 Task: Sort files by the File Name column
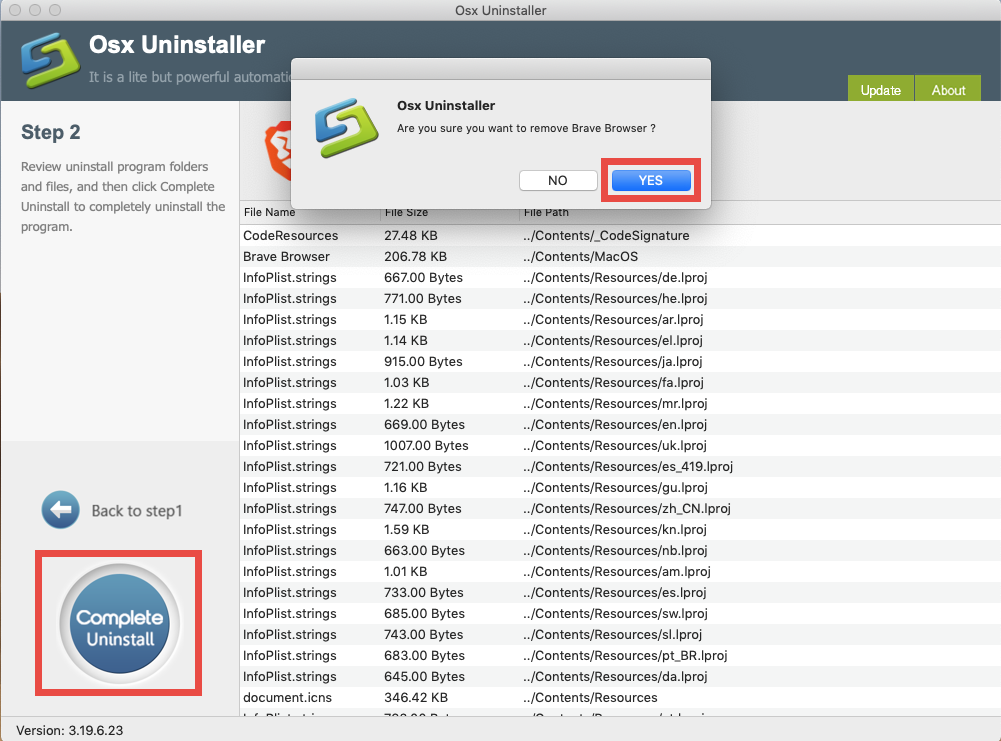coord(270,212)
